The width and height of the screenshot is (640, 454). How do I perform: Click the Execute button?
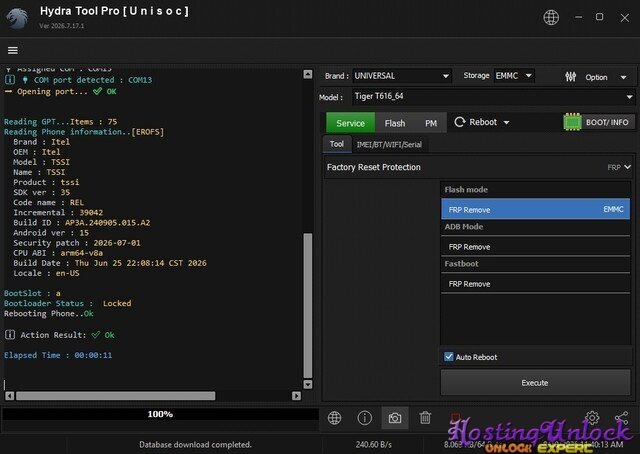(535, 383)
